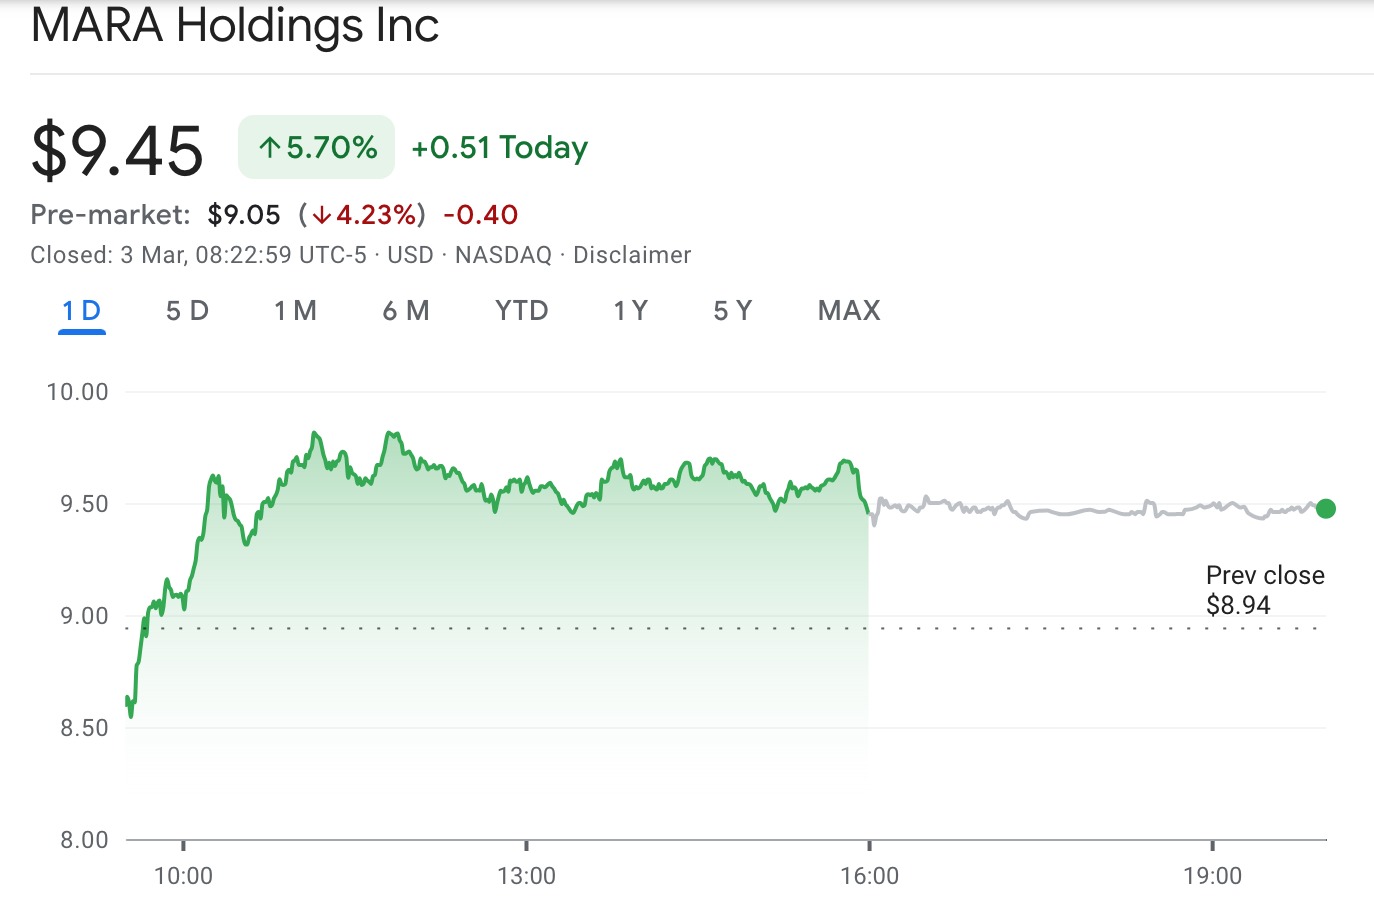The height and width of the screenshot is (910, 1374).
Task: Show the MAX time range
Action: click(849, 311)
